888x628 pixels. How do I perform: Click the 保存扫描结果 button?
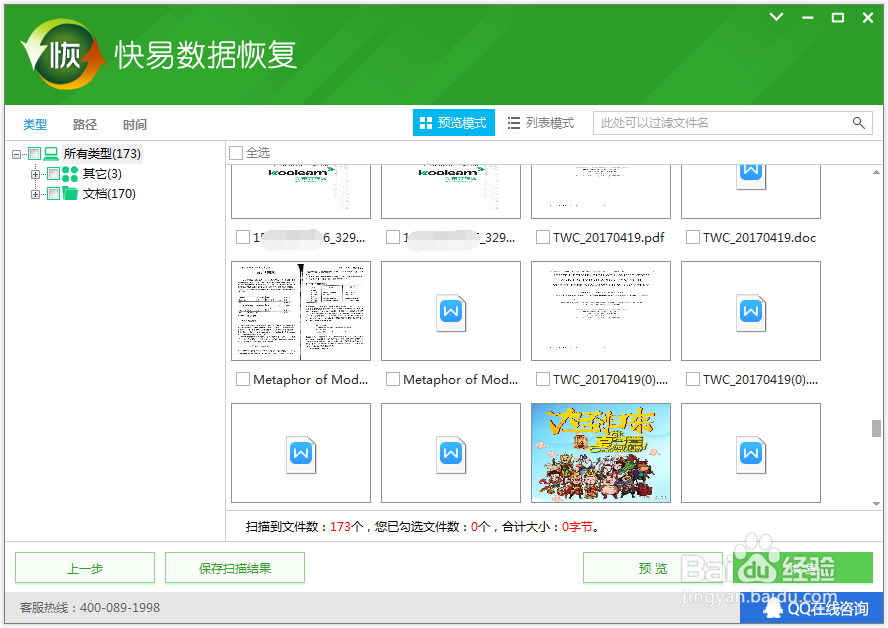coord(234,567)
